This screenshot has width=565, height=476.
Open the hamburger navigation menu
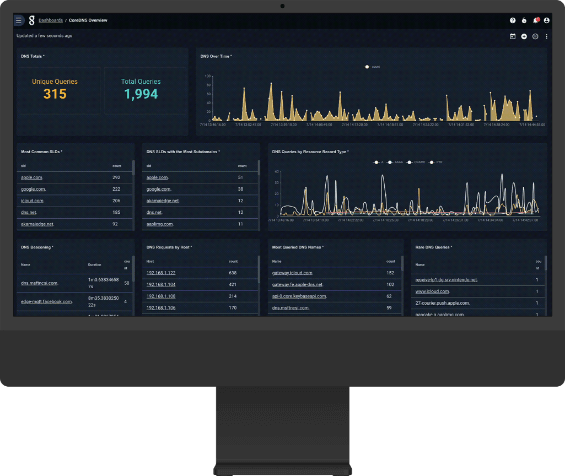19,21
